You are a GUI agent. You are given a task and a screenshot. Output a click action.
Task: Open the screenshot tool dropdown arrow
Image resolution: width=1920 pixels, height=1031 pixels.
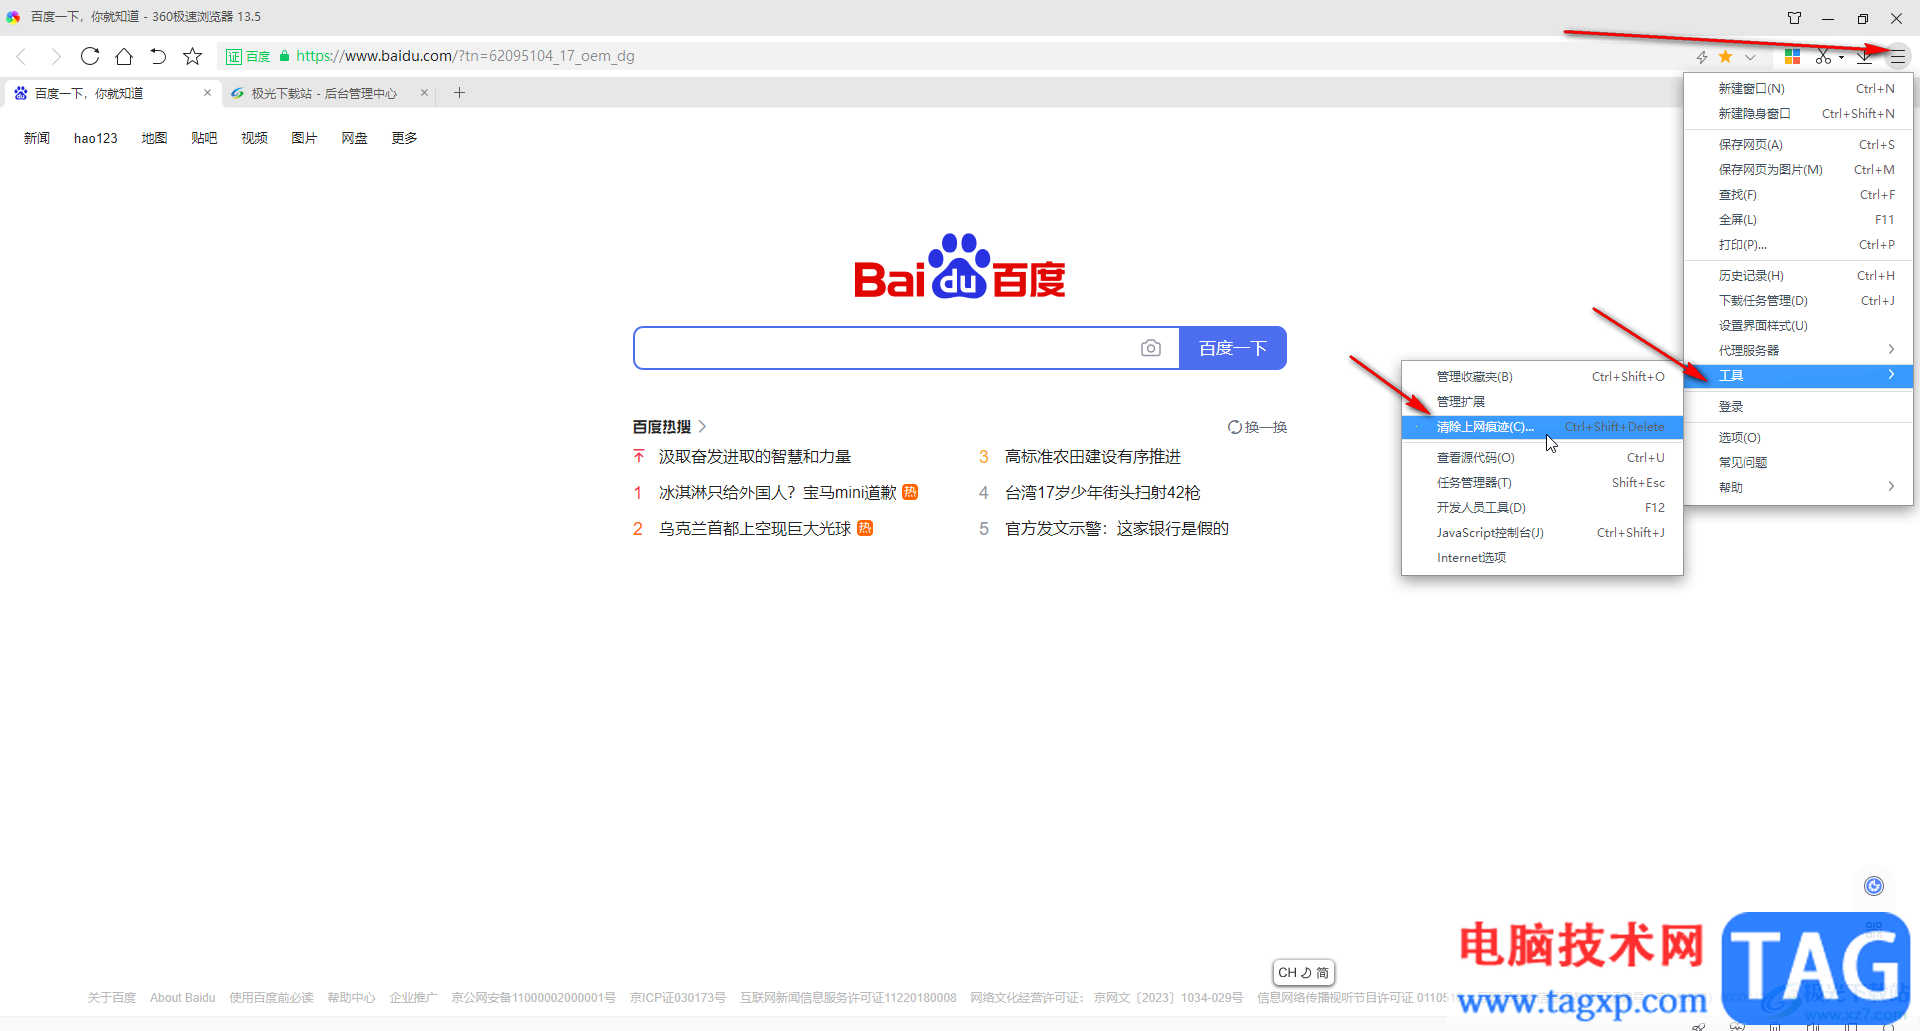[x=1841, y=57]
